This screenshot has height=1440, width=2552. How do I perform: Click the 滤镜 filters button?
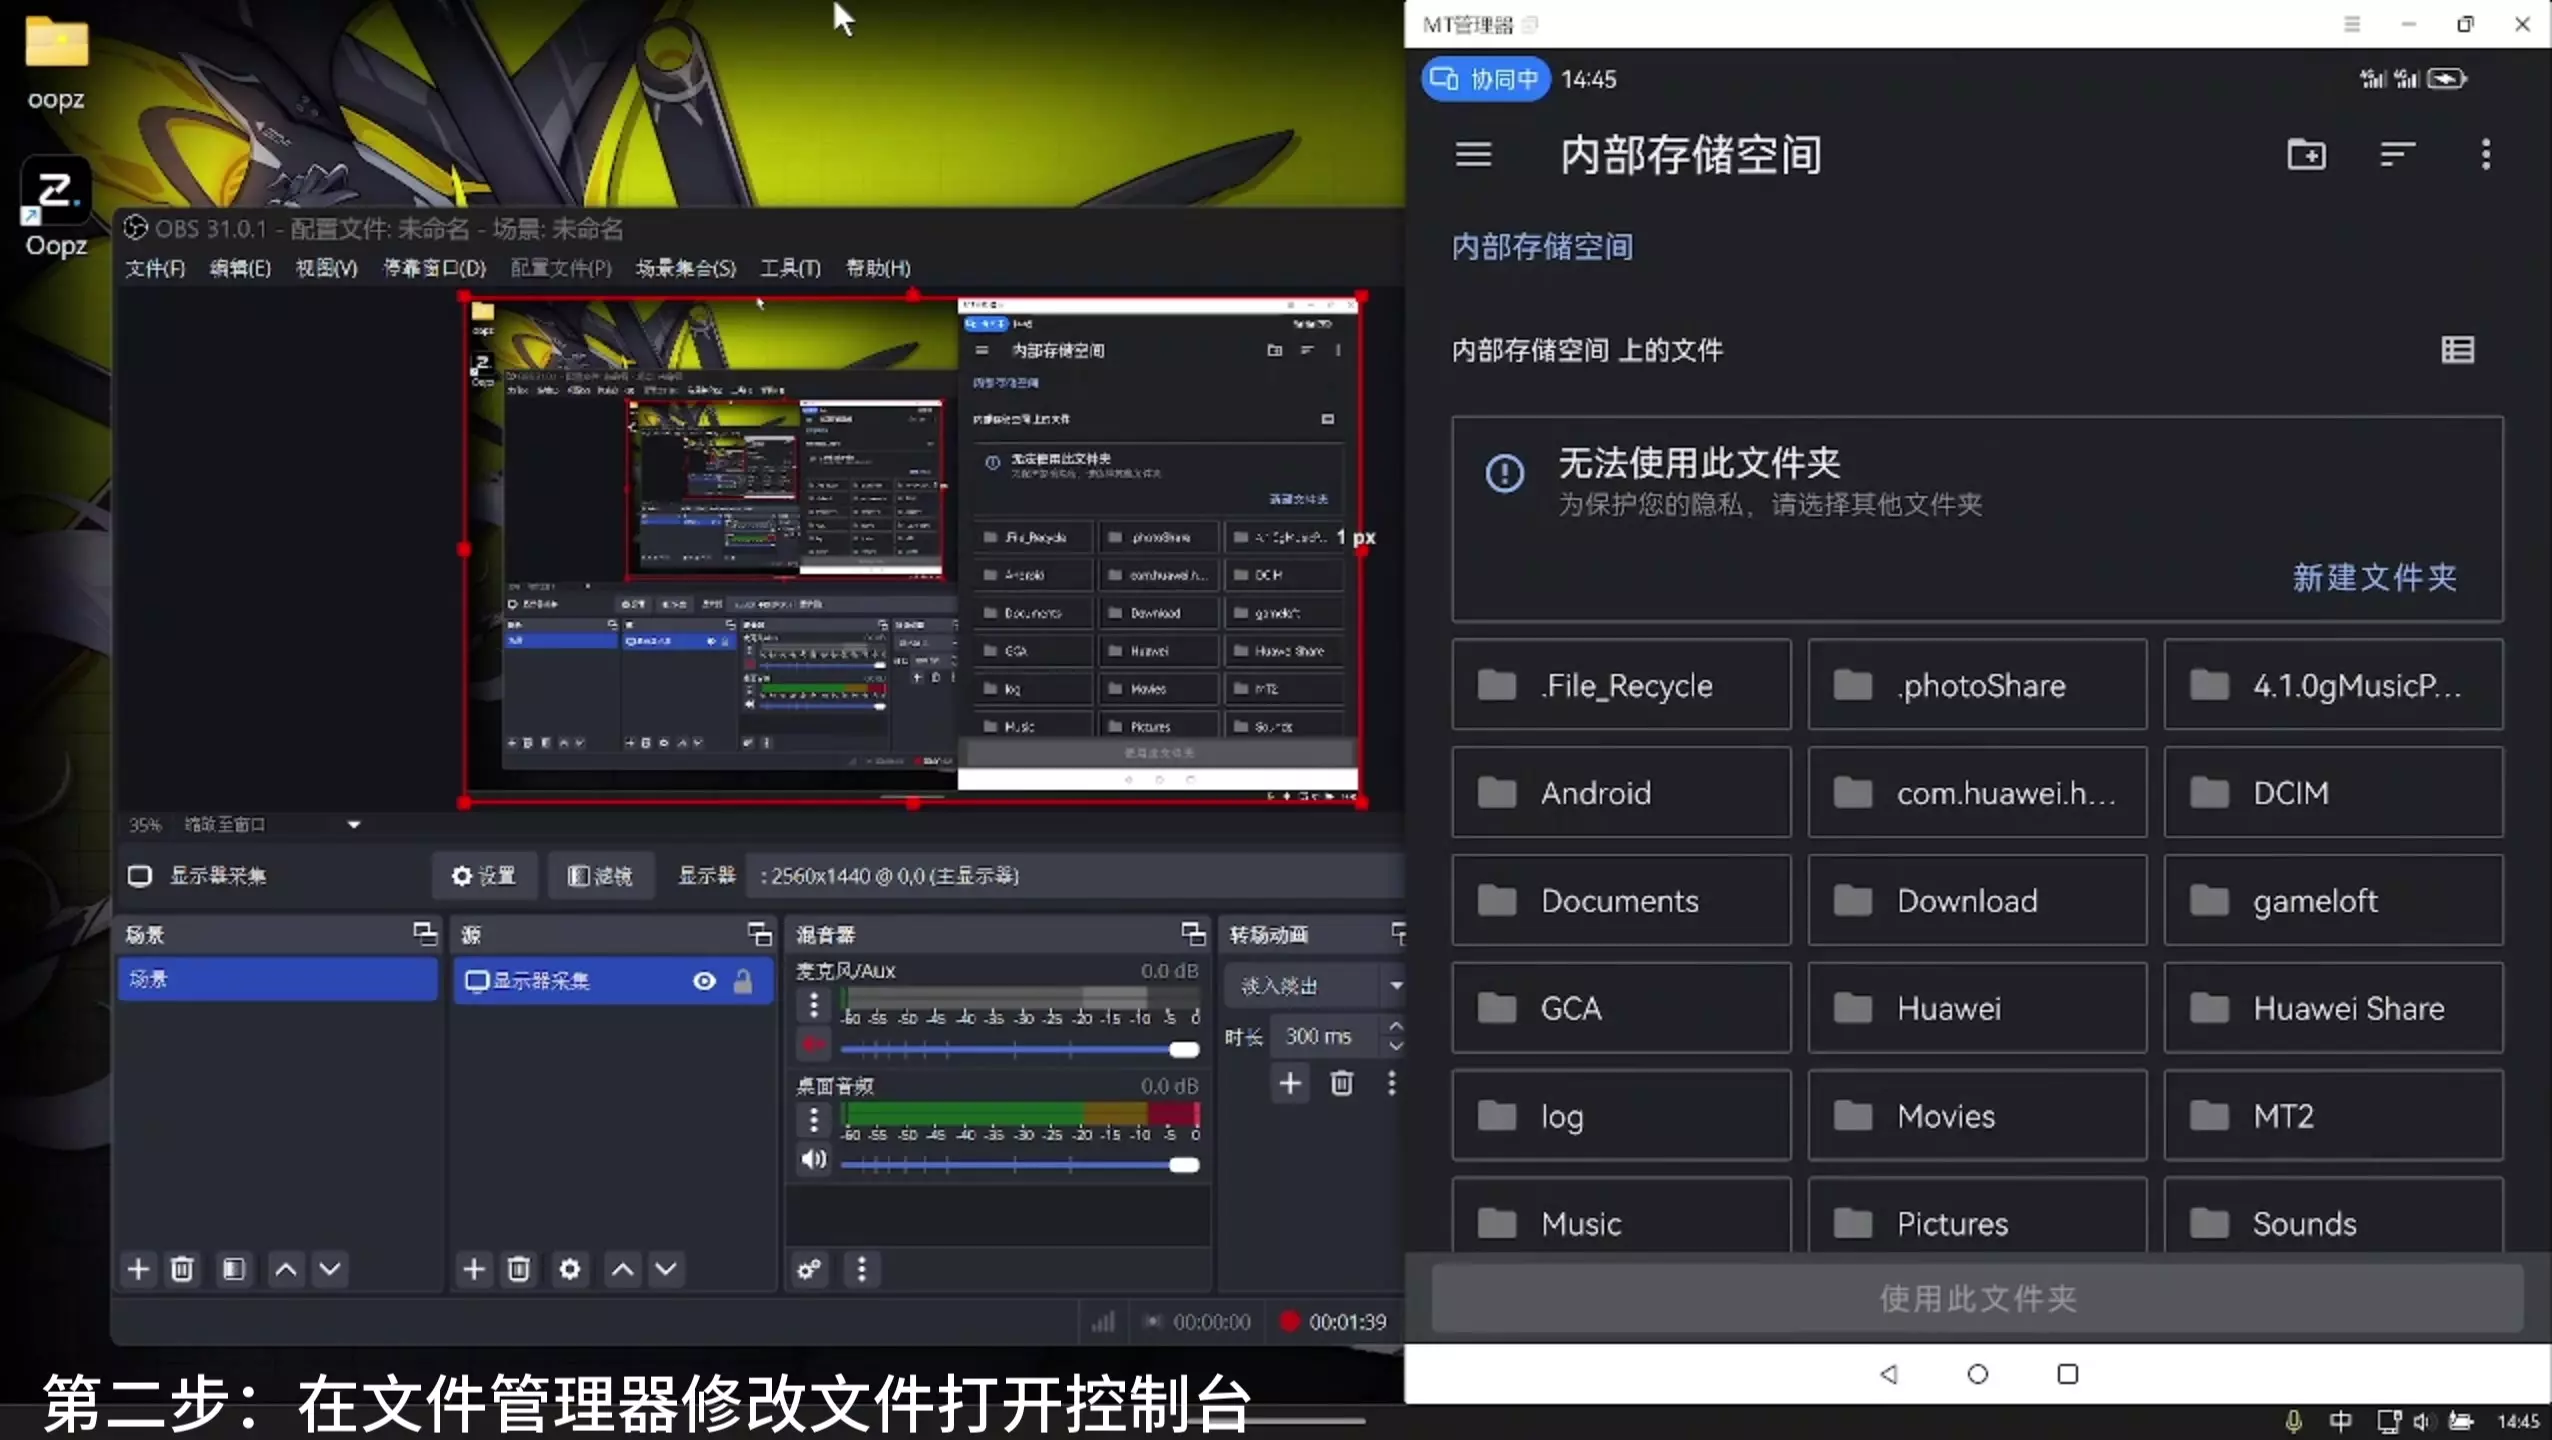600,876
